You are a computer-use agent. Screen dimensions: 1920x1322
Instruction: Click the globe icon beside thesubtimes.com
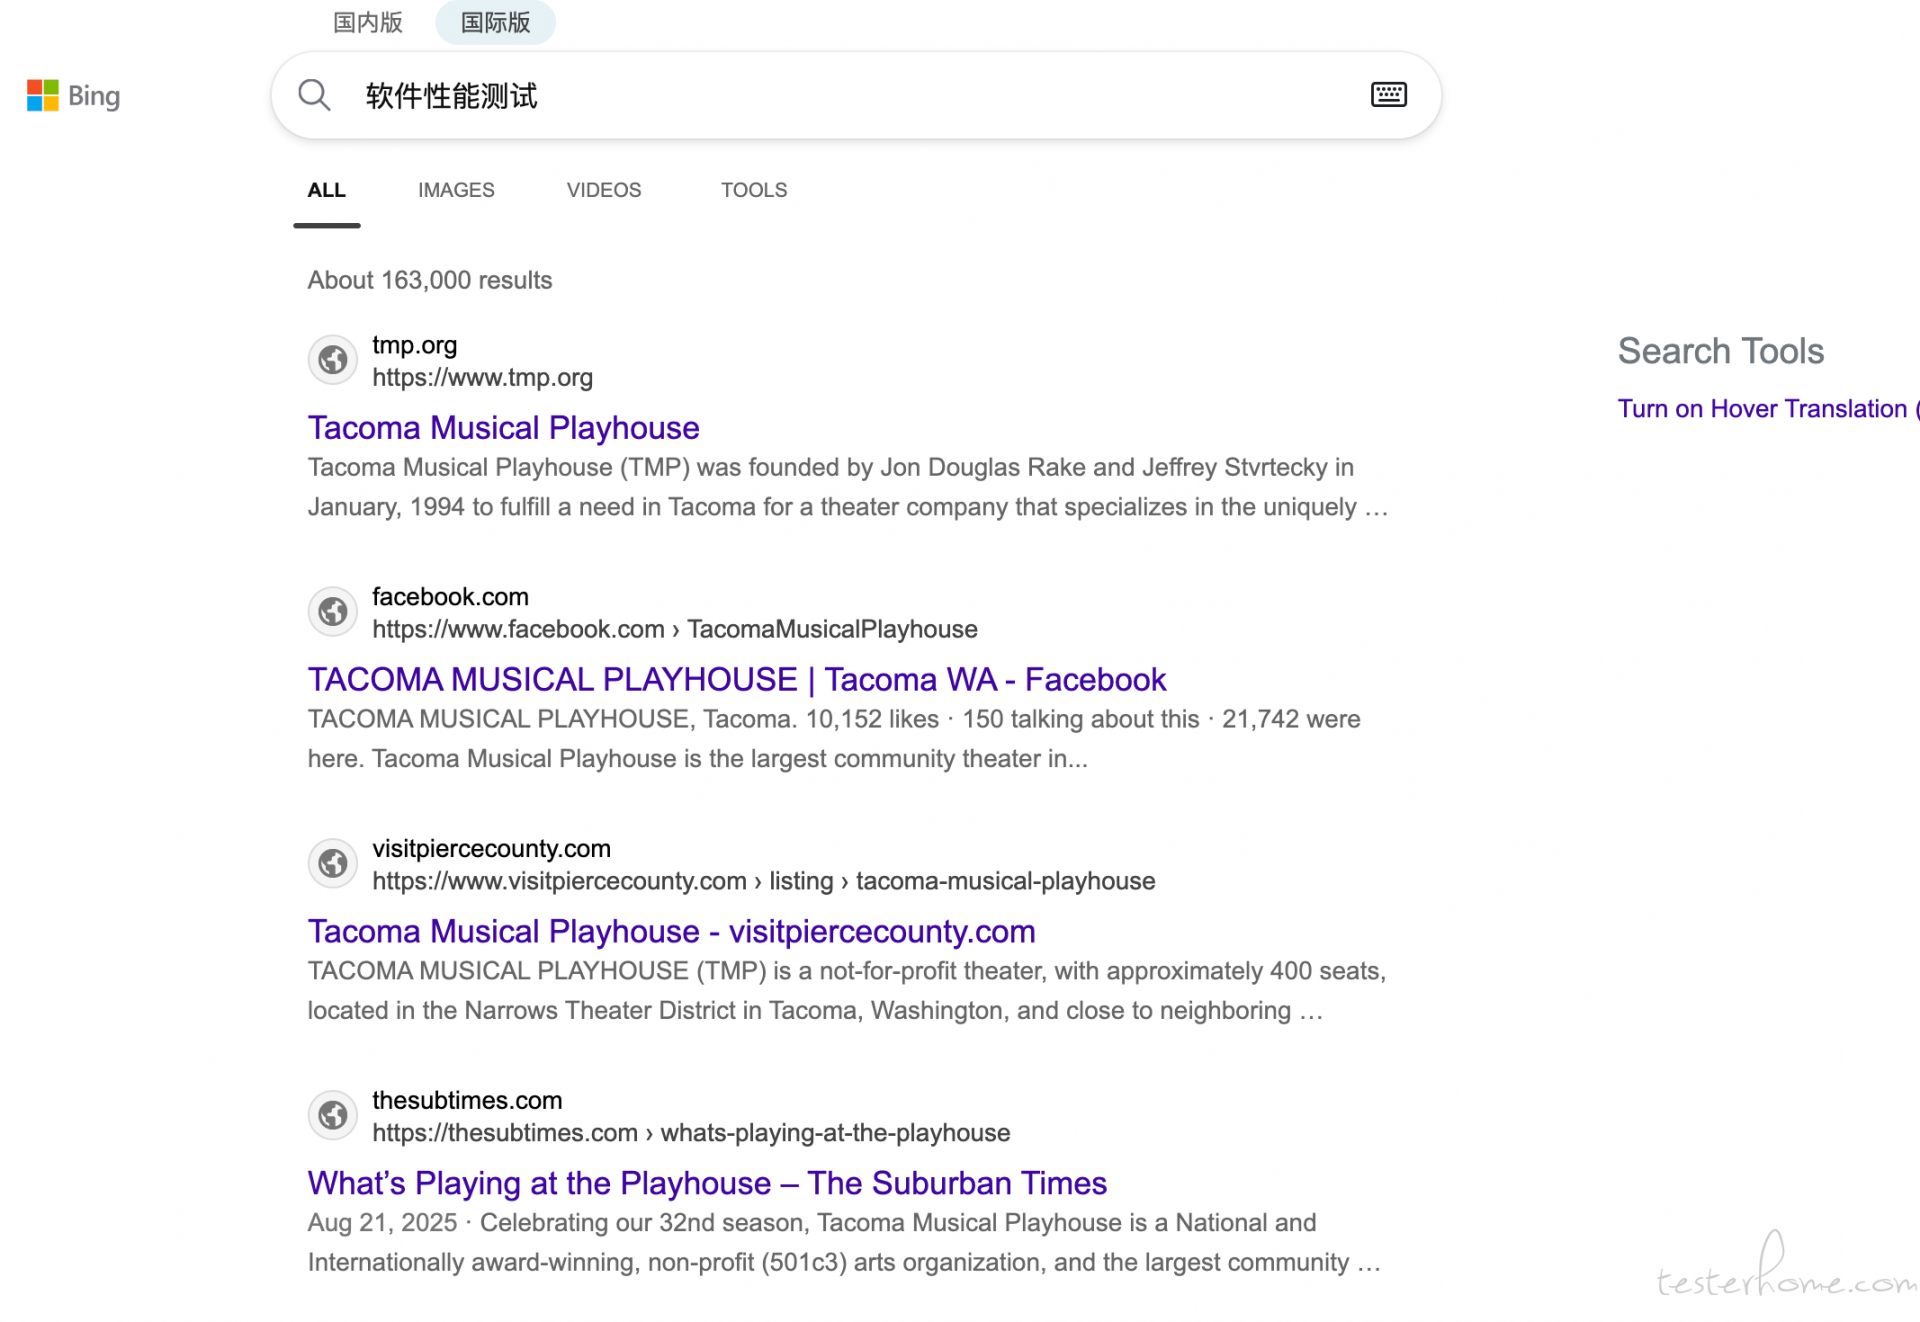click(333, 1116)
